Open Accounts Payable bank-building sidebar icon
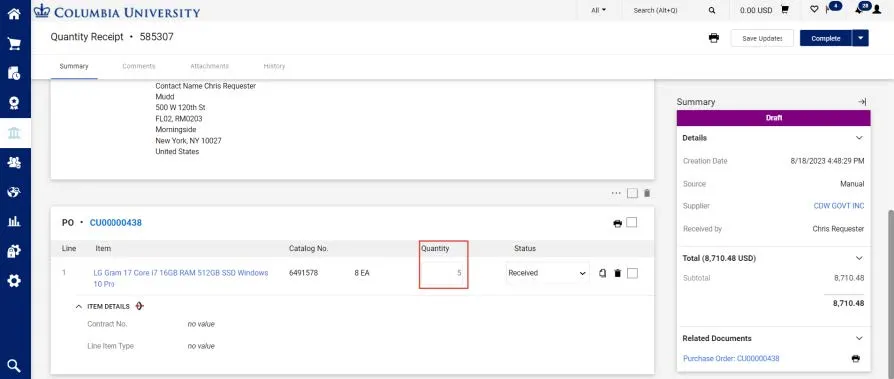 click(14, 133)
